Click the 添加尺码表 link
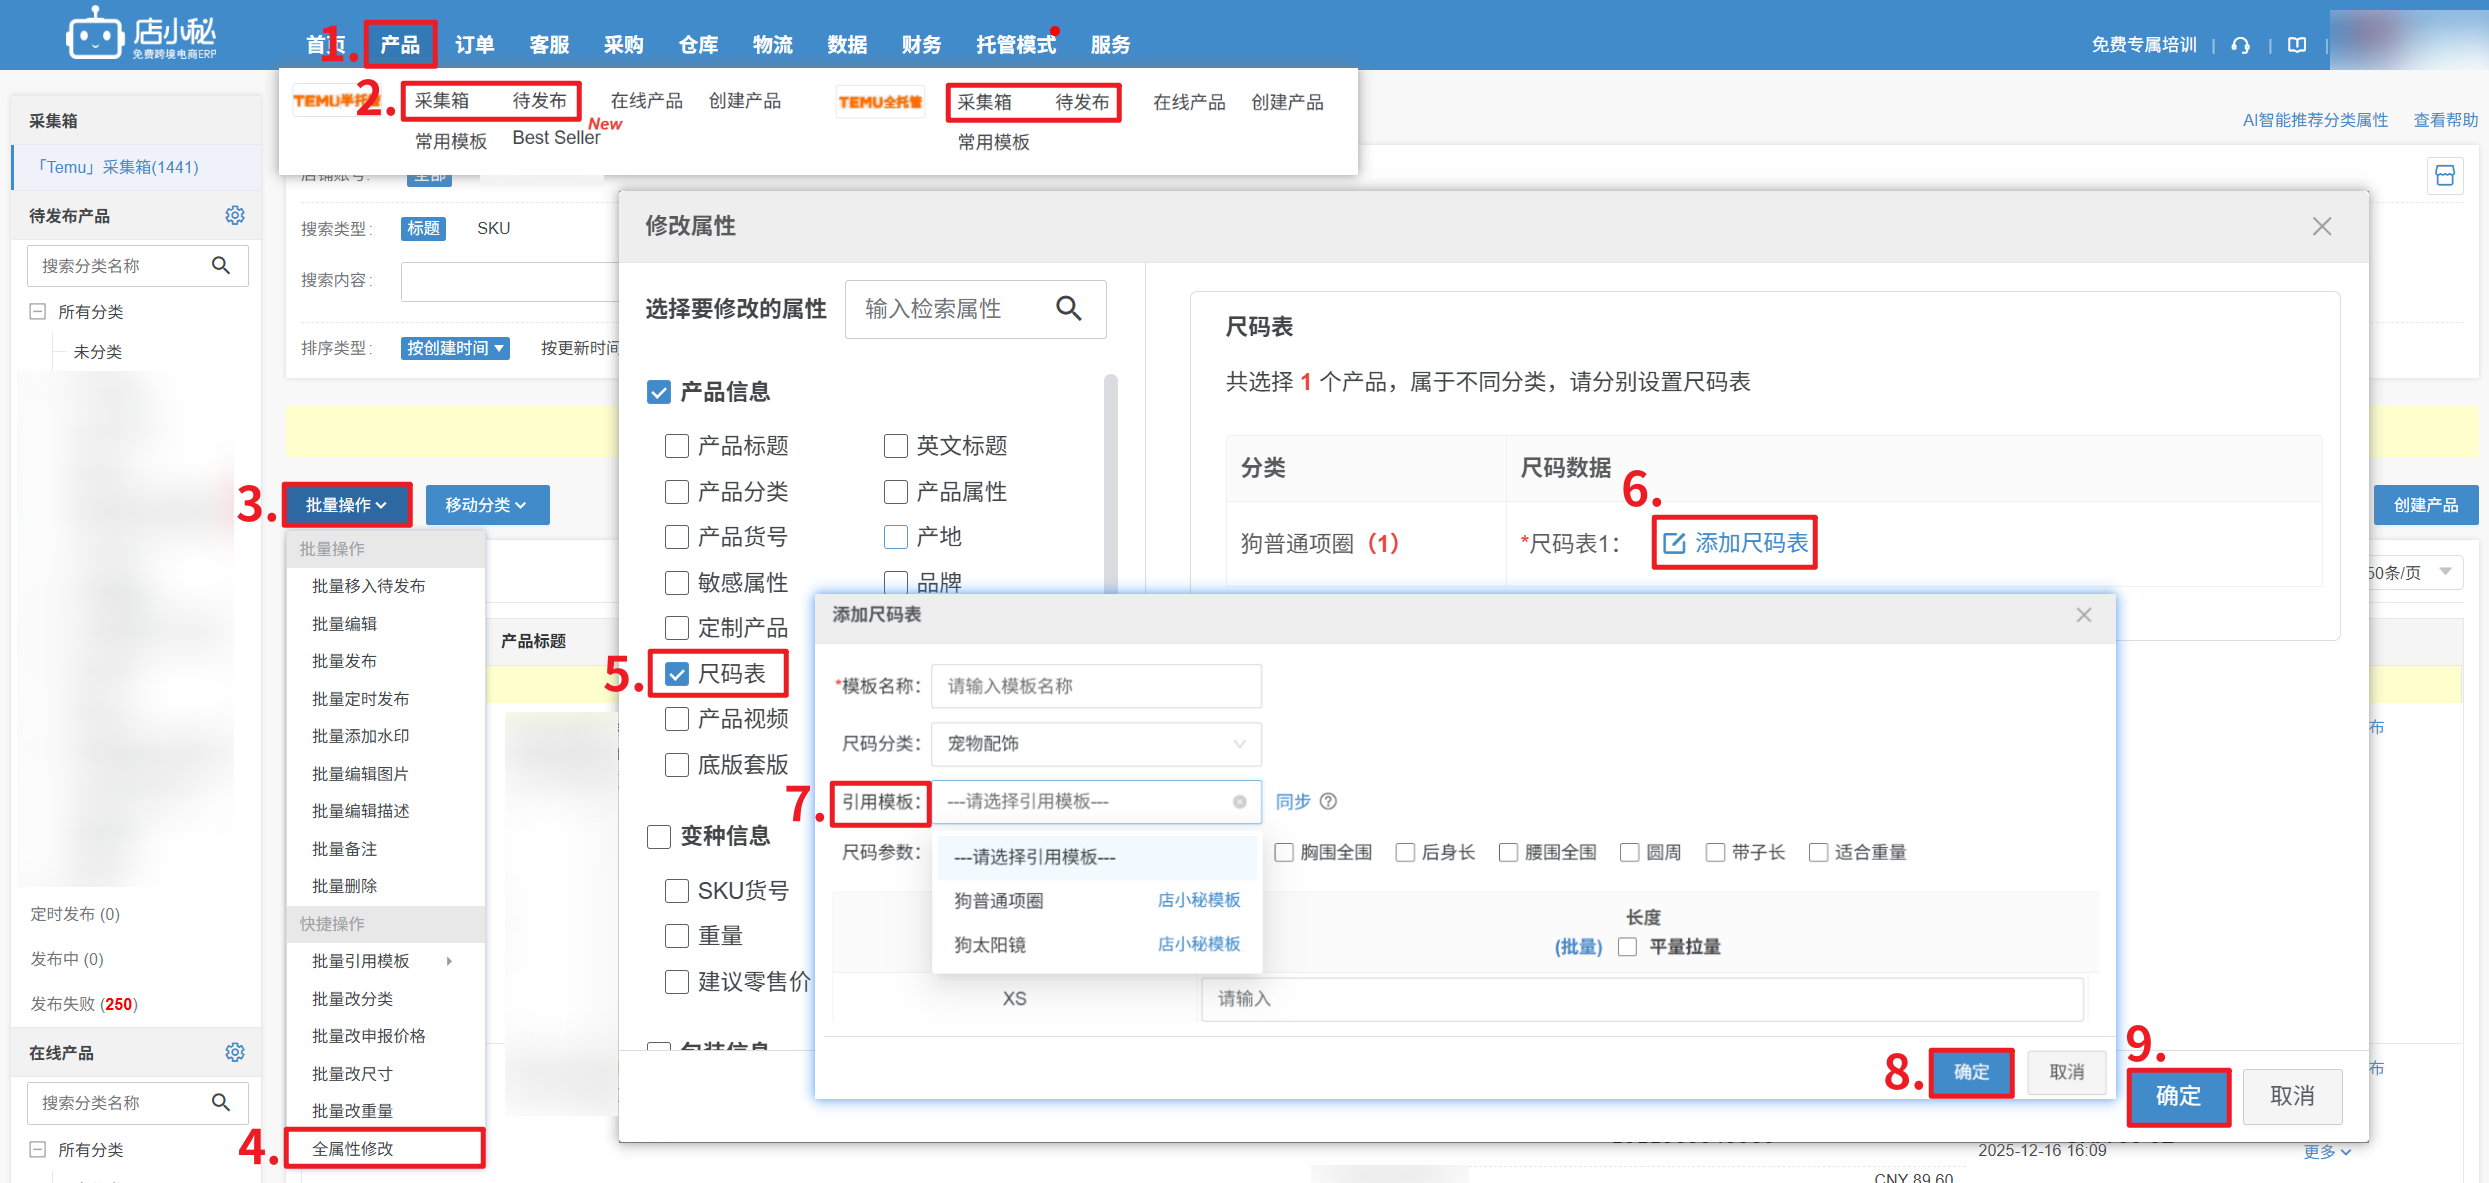 [x=1735, y=543]
